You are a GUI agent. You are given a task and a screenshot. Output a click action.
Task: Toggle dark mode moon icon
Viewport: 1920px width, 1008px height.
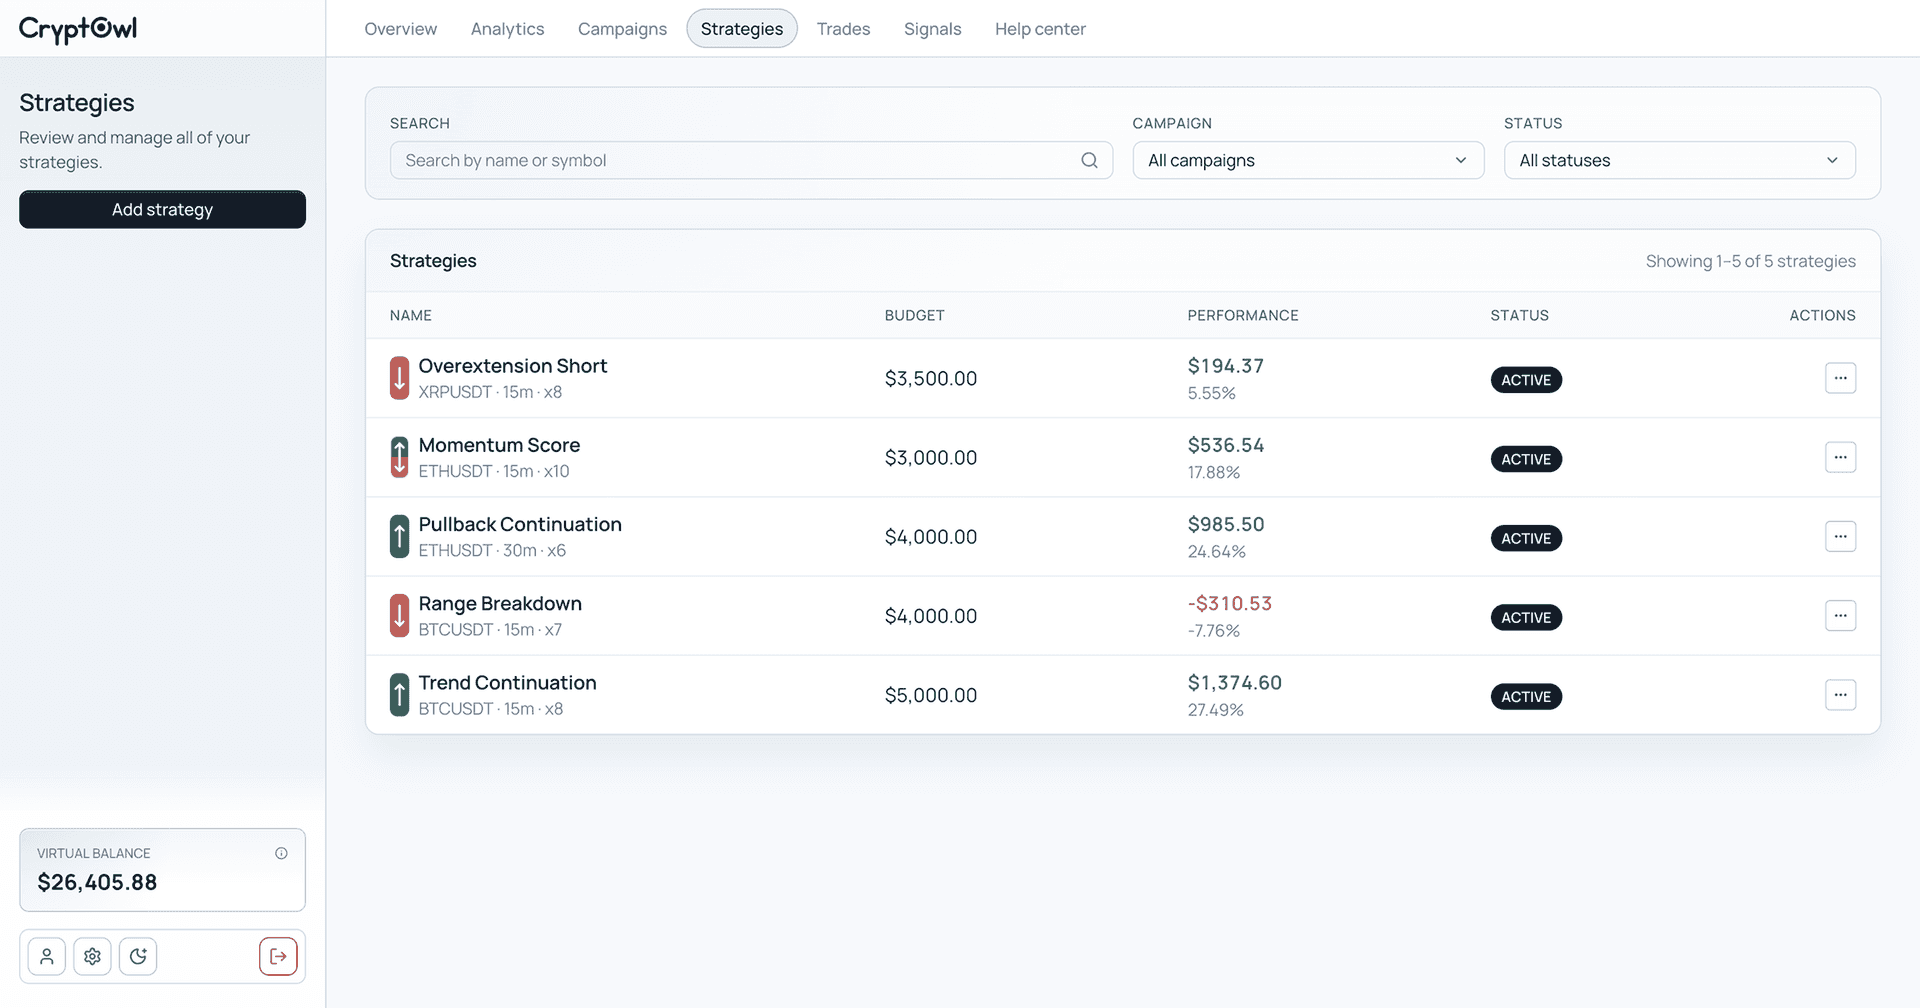[x=138, y=956]
